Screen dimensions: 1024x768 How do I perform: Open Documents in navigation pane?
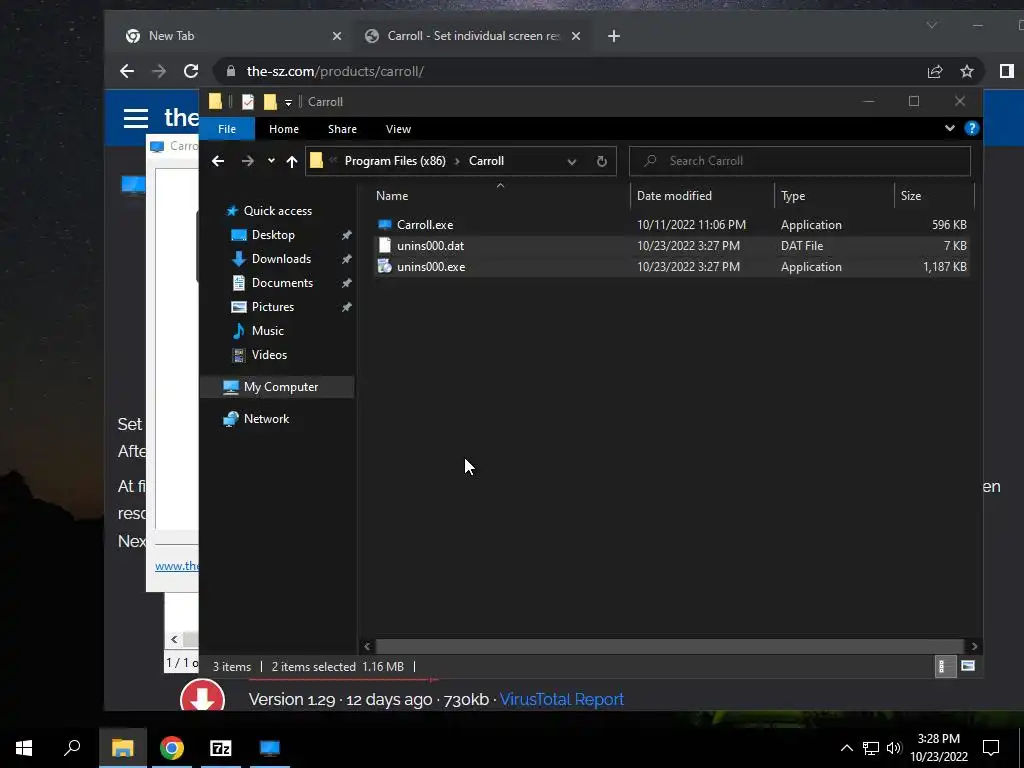(282, 283)
